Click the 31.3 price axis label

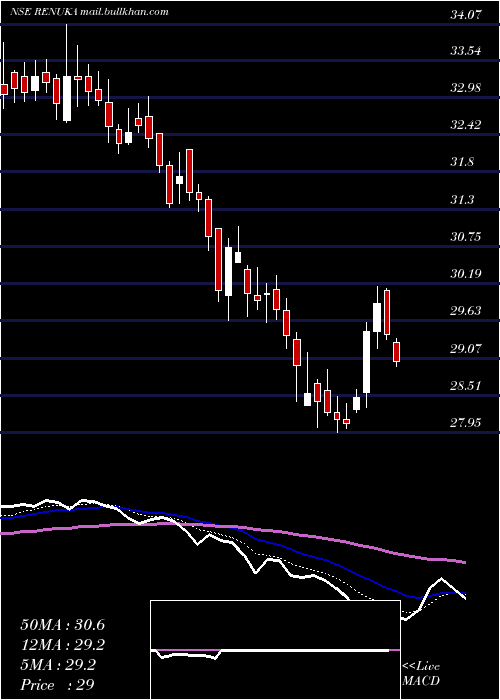click(462, 200)
